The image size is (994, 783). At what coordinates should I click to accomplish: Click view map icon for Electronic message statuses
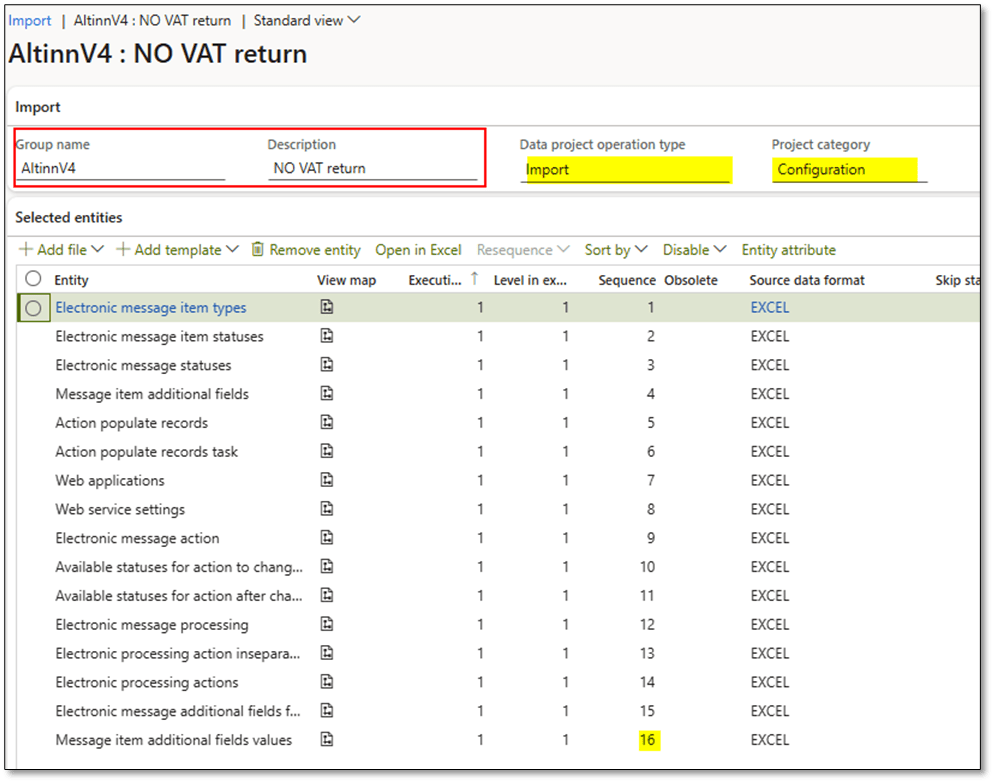(326, 365)
